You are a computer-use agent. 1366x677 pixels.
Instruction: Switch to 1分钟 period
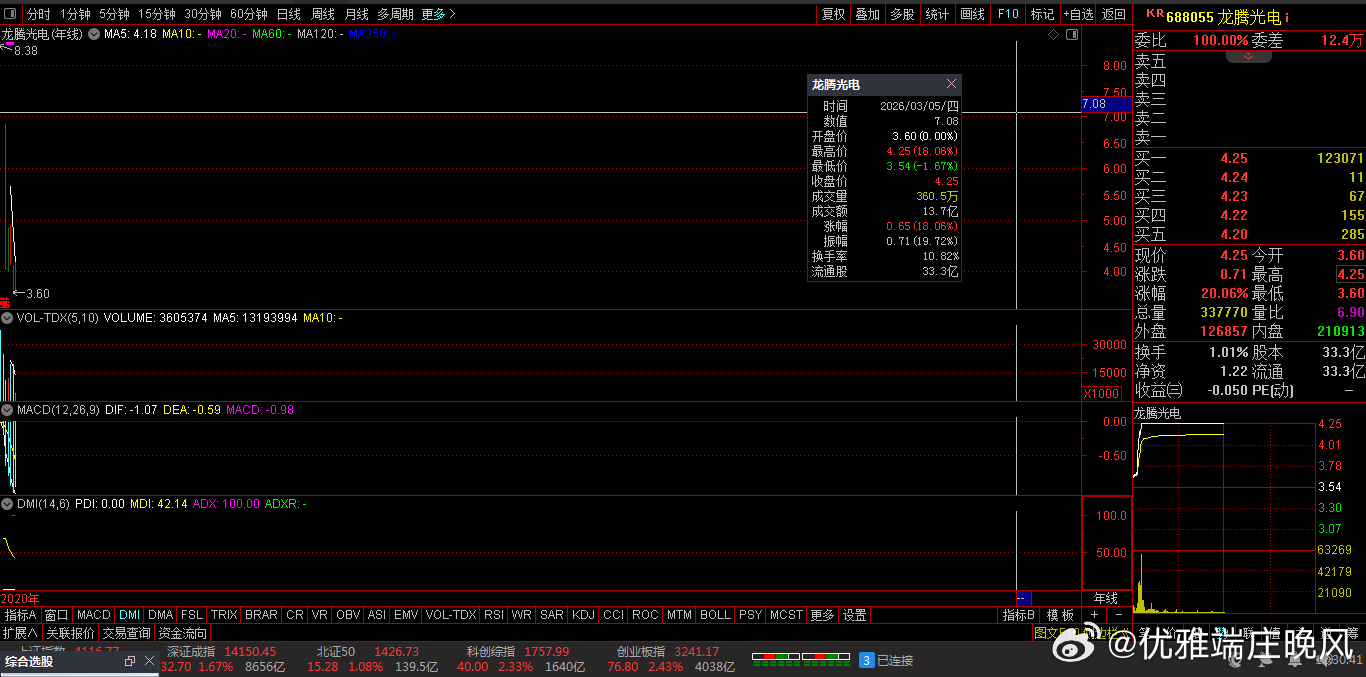76,14
